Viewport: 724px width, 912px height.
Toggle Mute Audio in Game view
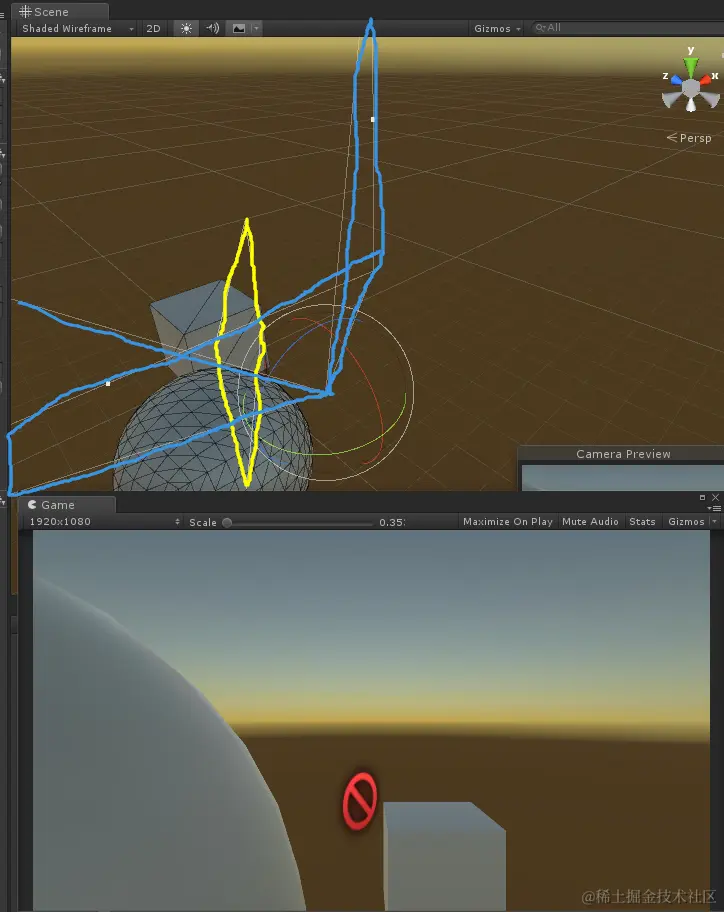(x=590, y=522)
